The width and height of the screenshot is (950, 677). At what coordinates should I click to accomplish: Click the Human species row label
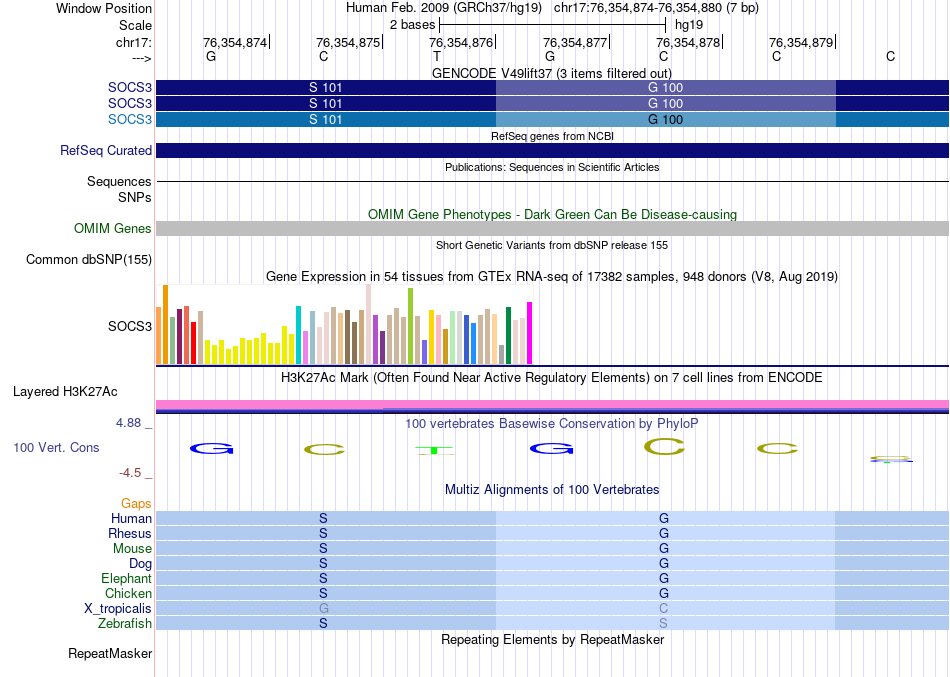pyautogui.click(x=131, y=519)
